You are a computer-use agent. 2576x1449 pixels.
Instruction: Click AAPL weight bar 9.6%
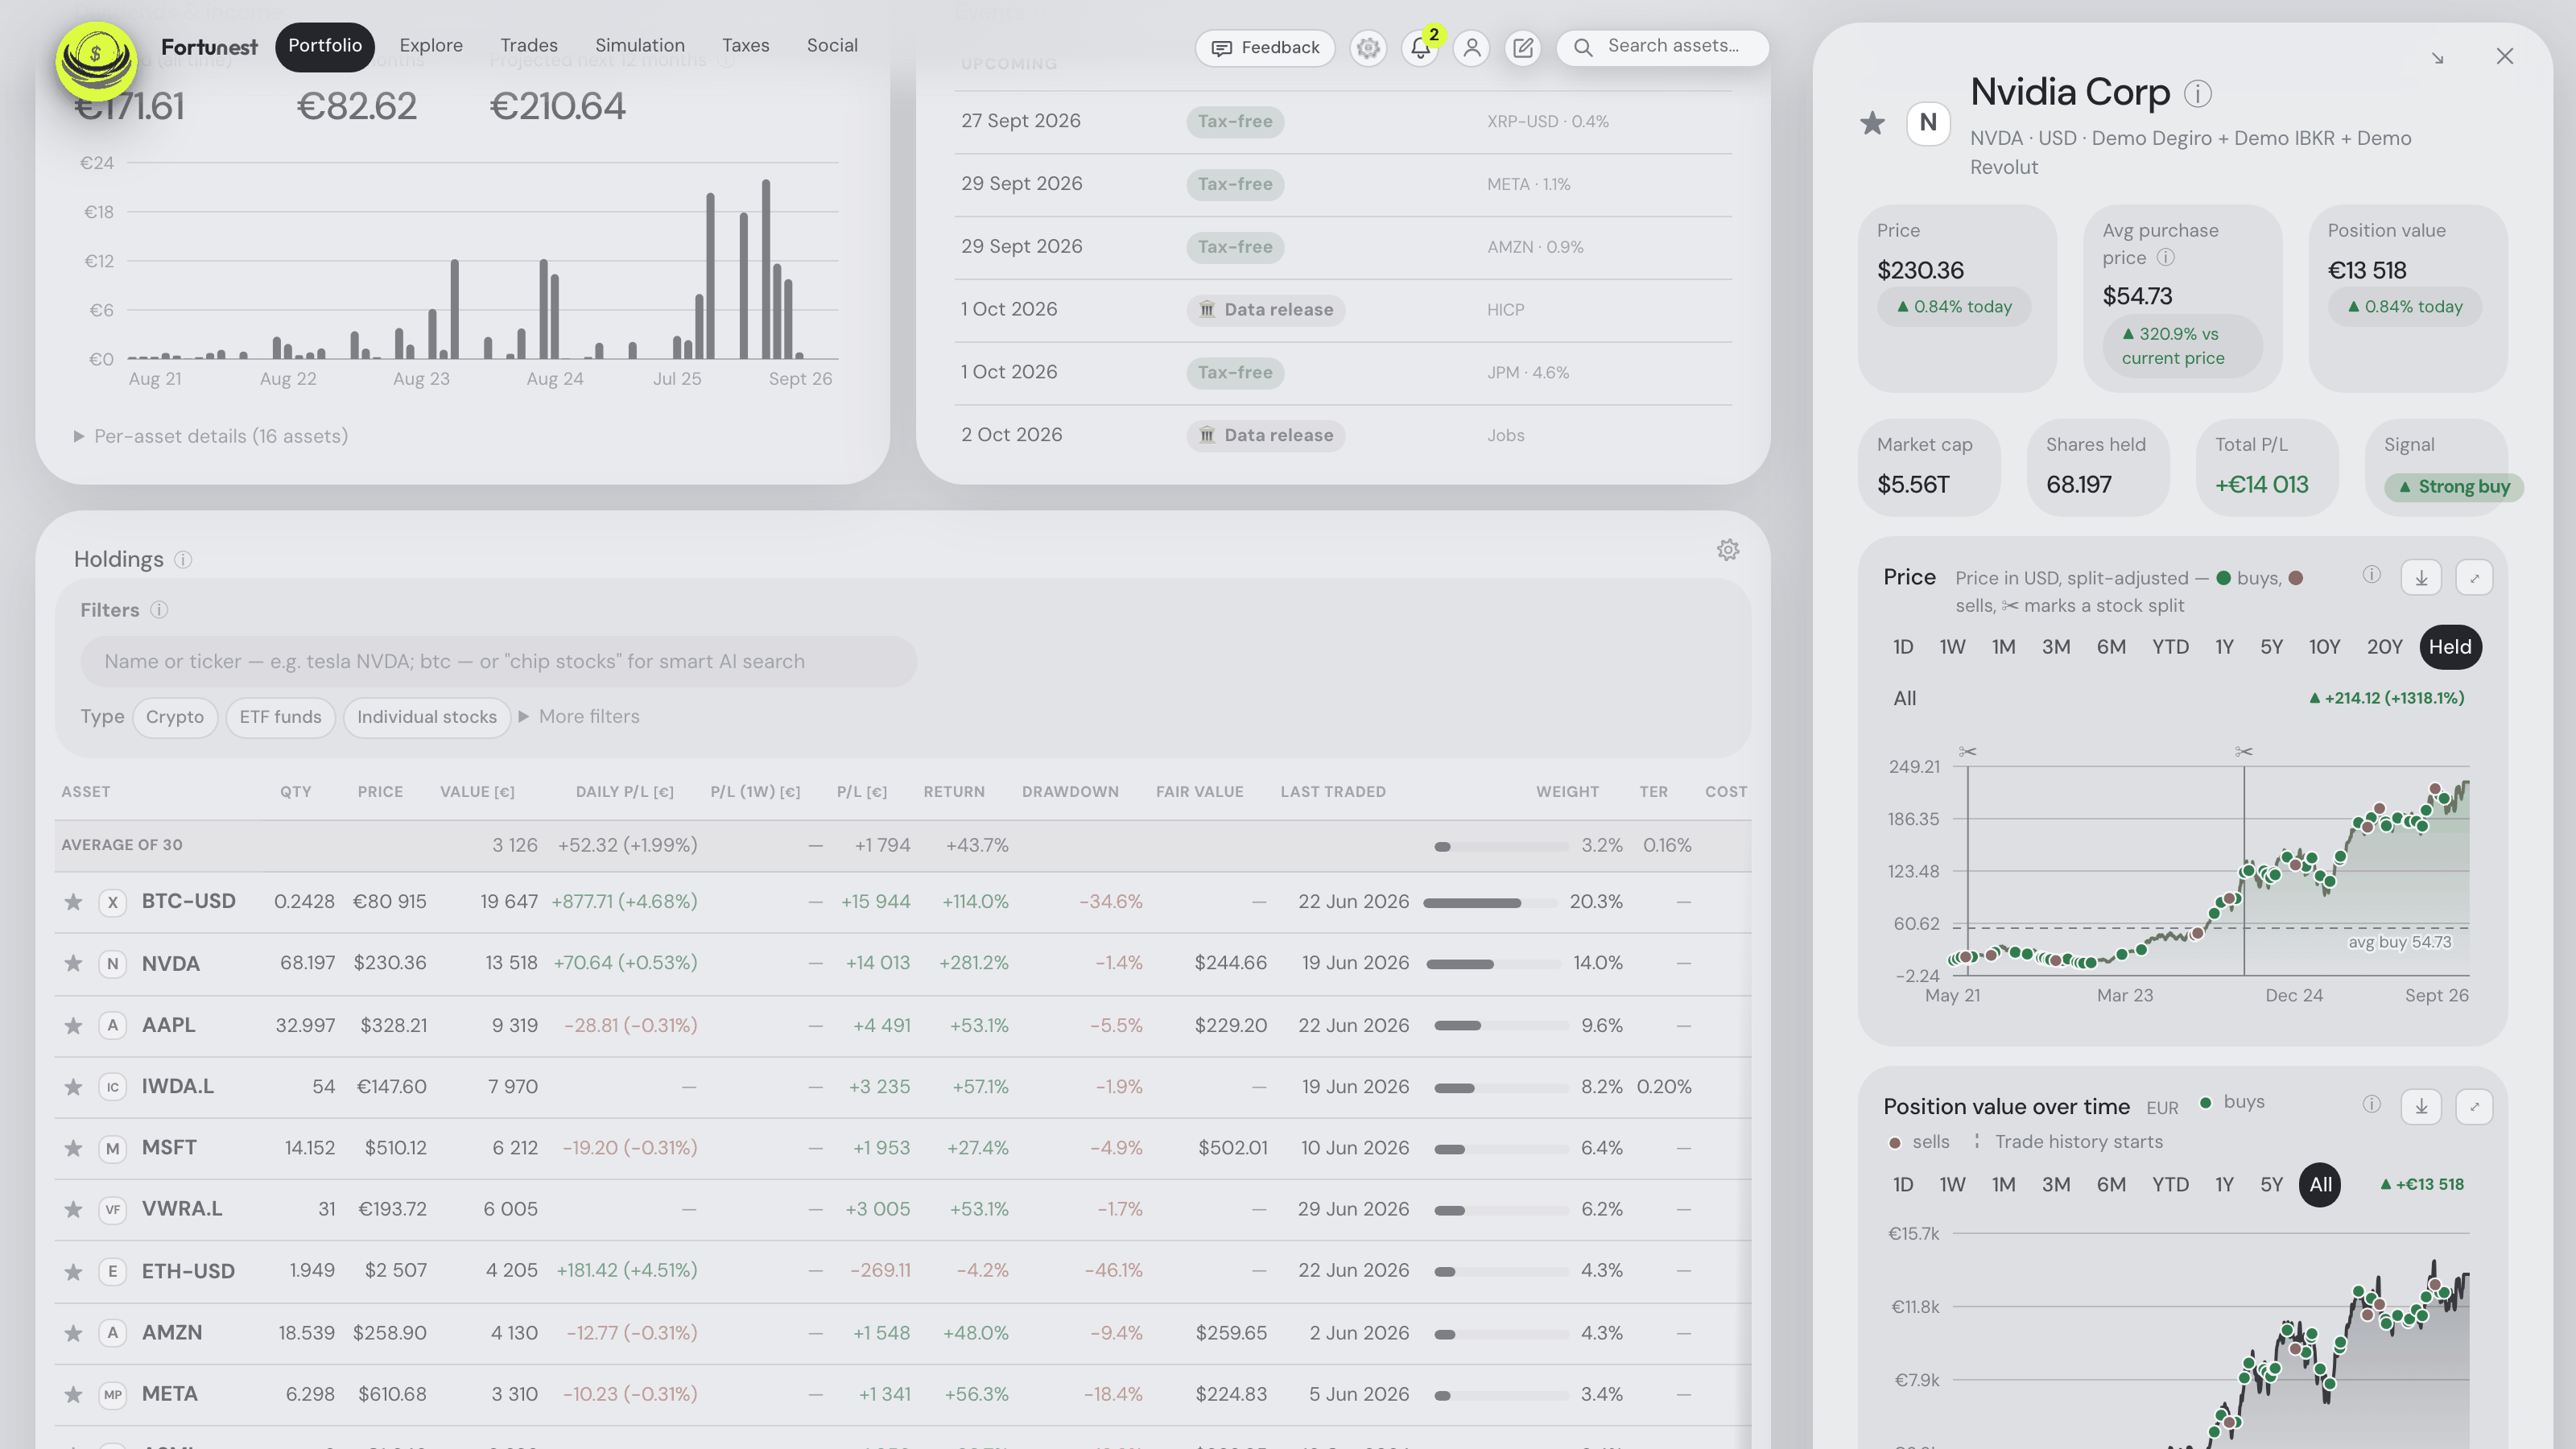point(1501,1026)
